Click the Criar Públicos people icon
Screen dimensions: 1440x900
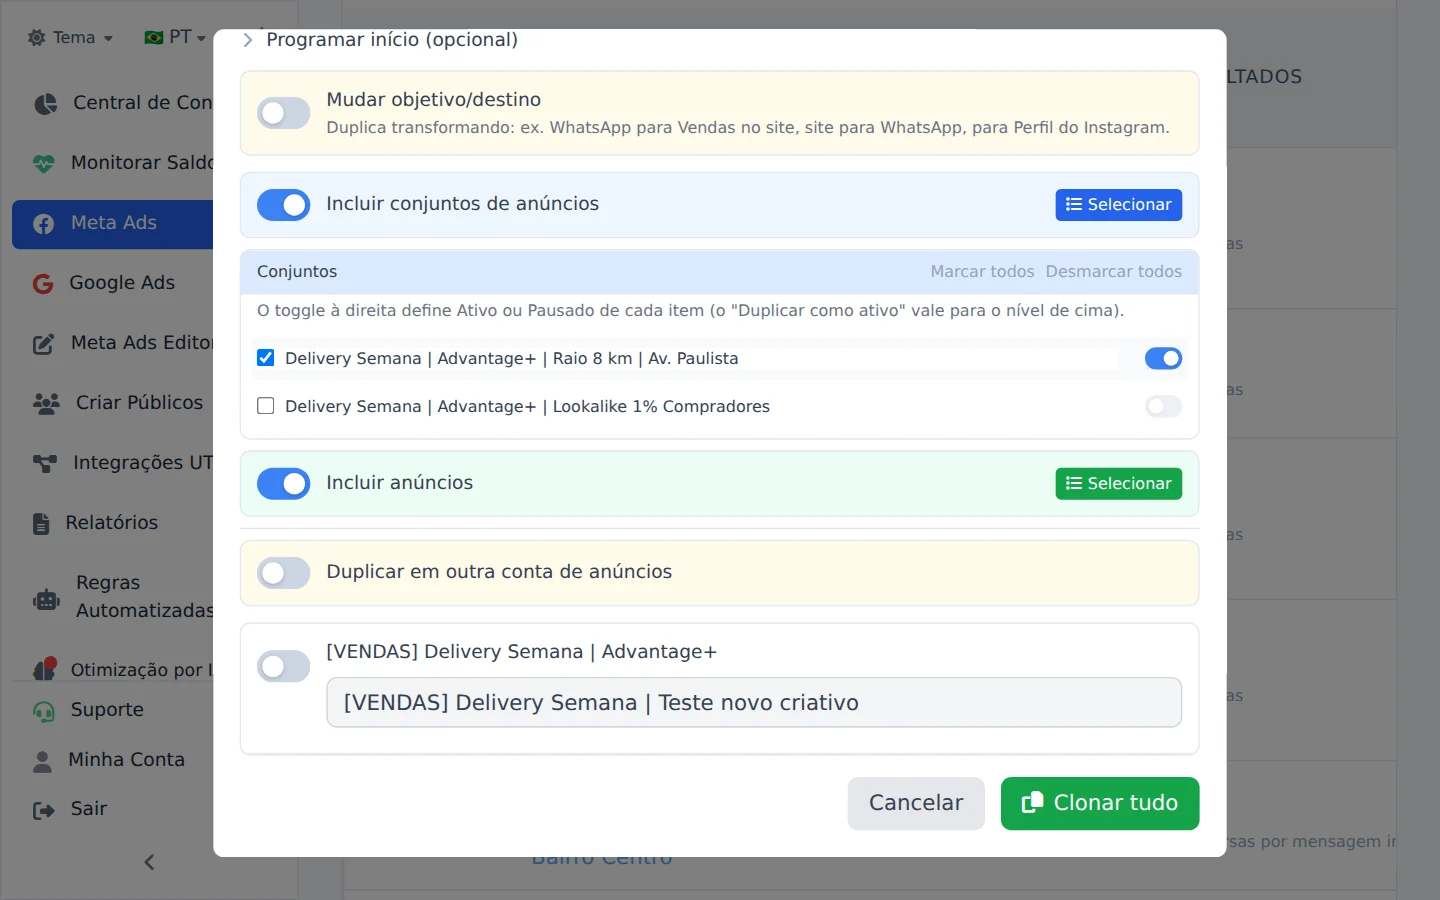tap(46, 404)
